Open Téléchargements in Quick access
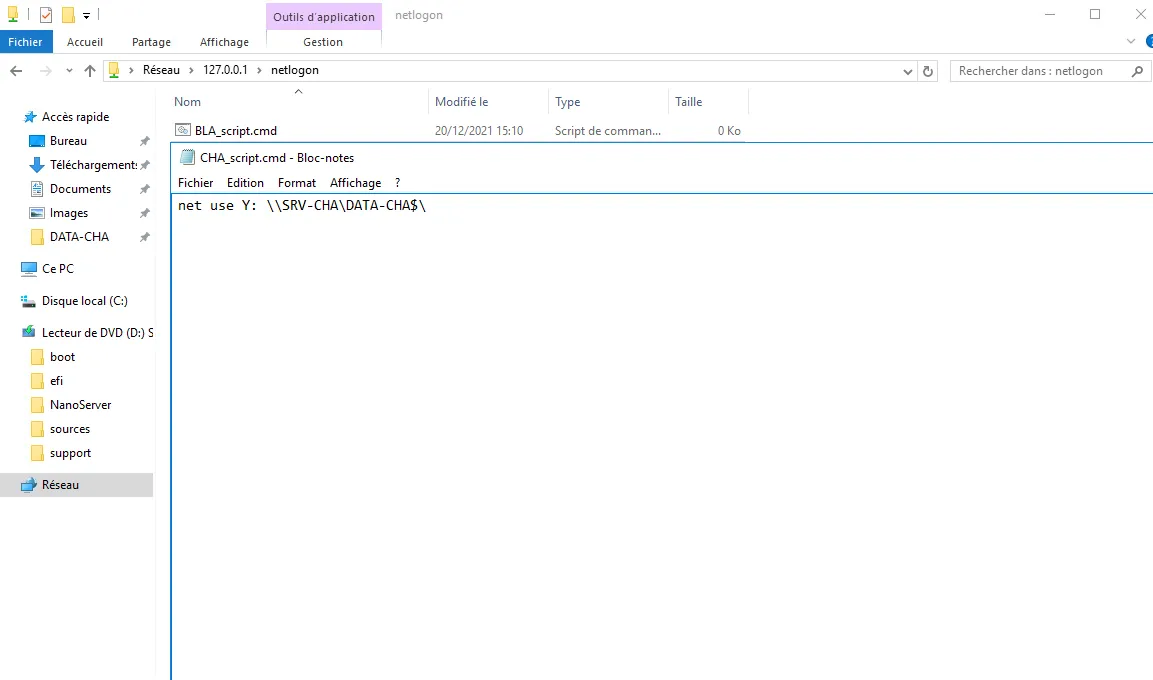 point(92,165)
